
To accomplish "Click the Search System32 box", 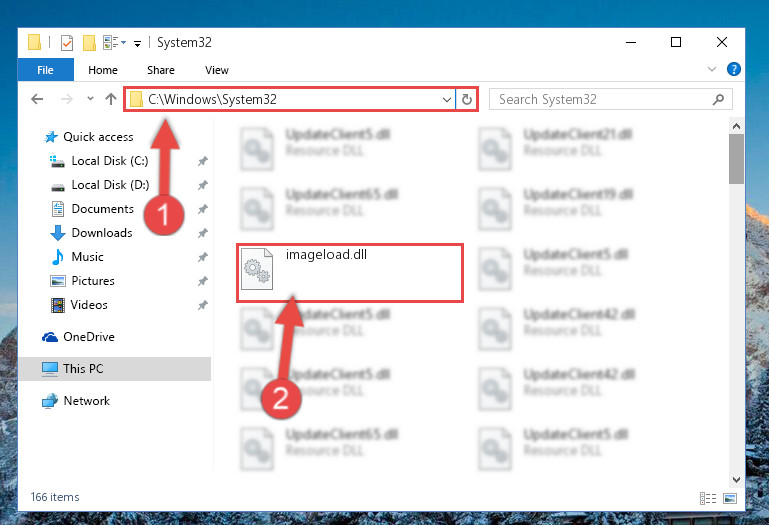I will tap(611, 99).
